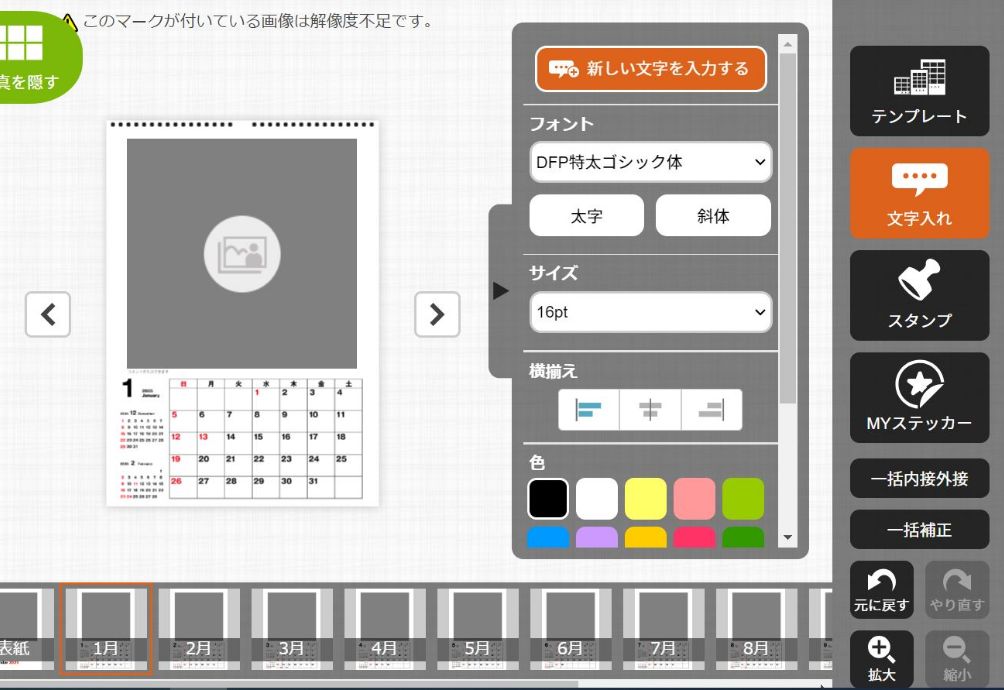The image size is (1004, 690).
Task: Select the 3月 page thumbnail
Action: (292, 629)
